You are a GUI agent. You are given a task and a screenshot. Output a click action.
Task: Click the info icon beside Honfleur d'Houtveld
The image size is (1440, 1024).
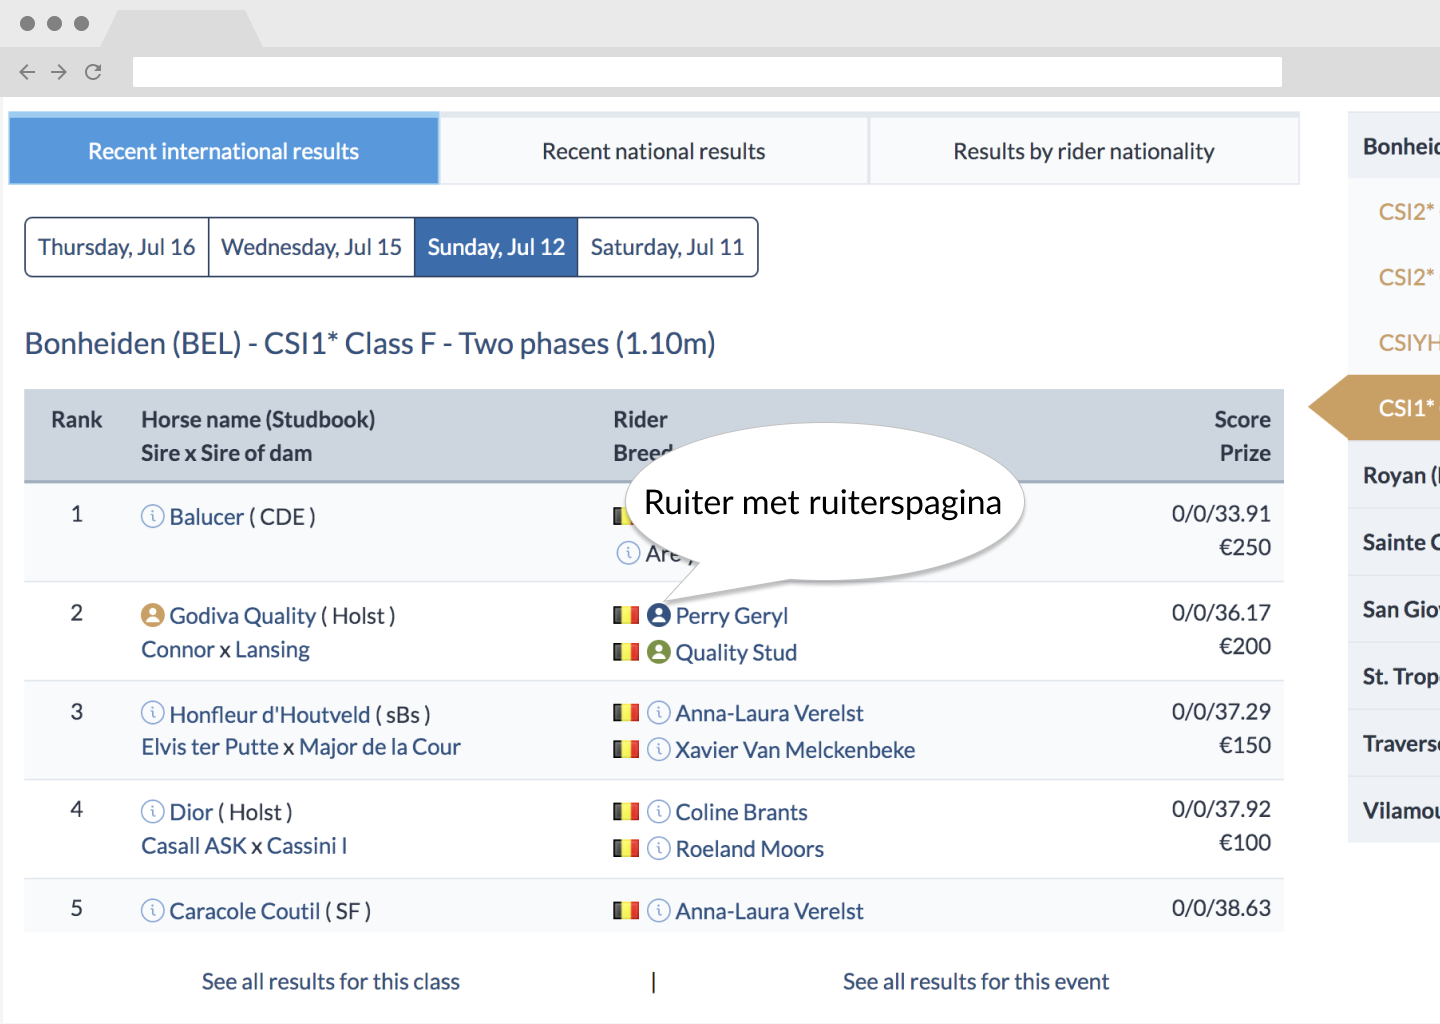click(x=152, y=713)
